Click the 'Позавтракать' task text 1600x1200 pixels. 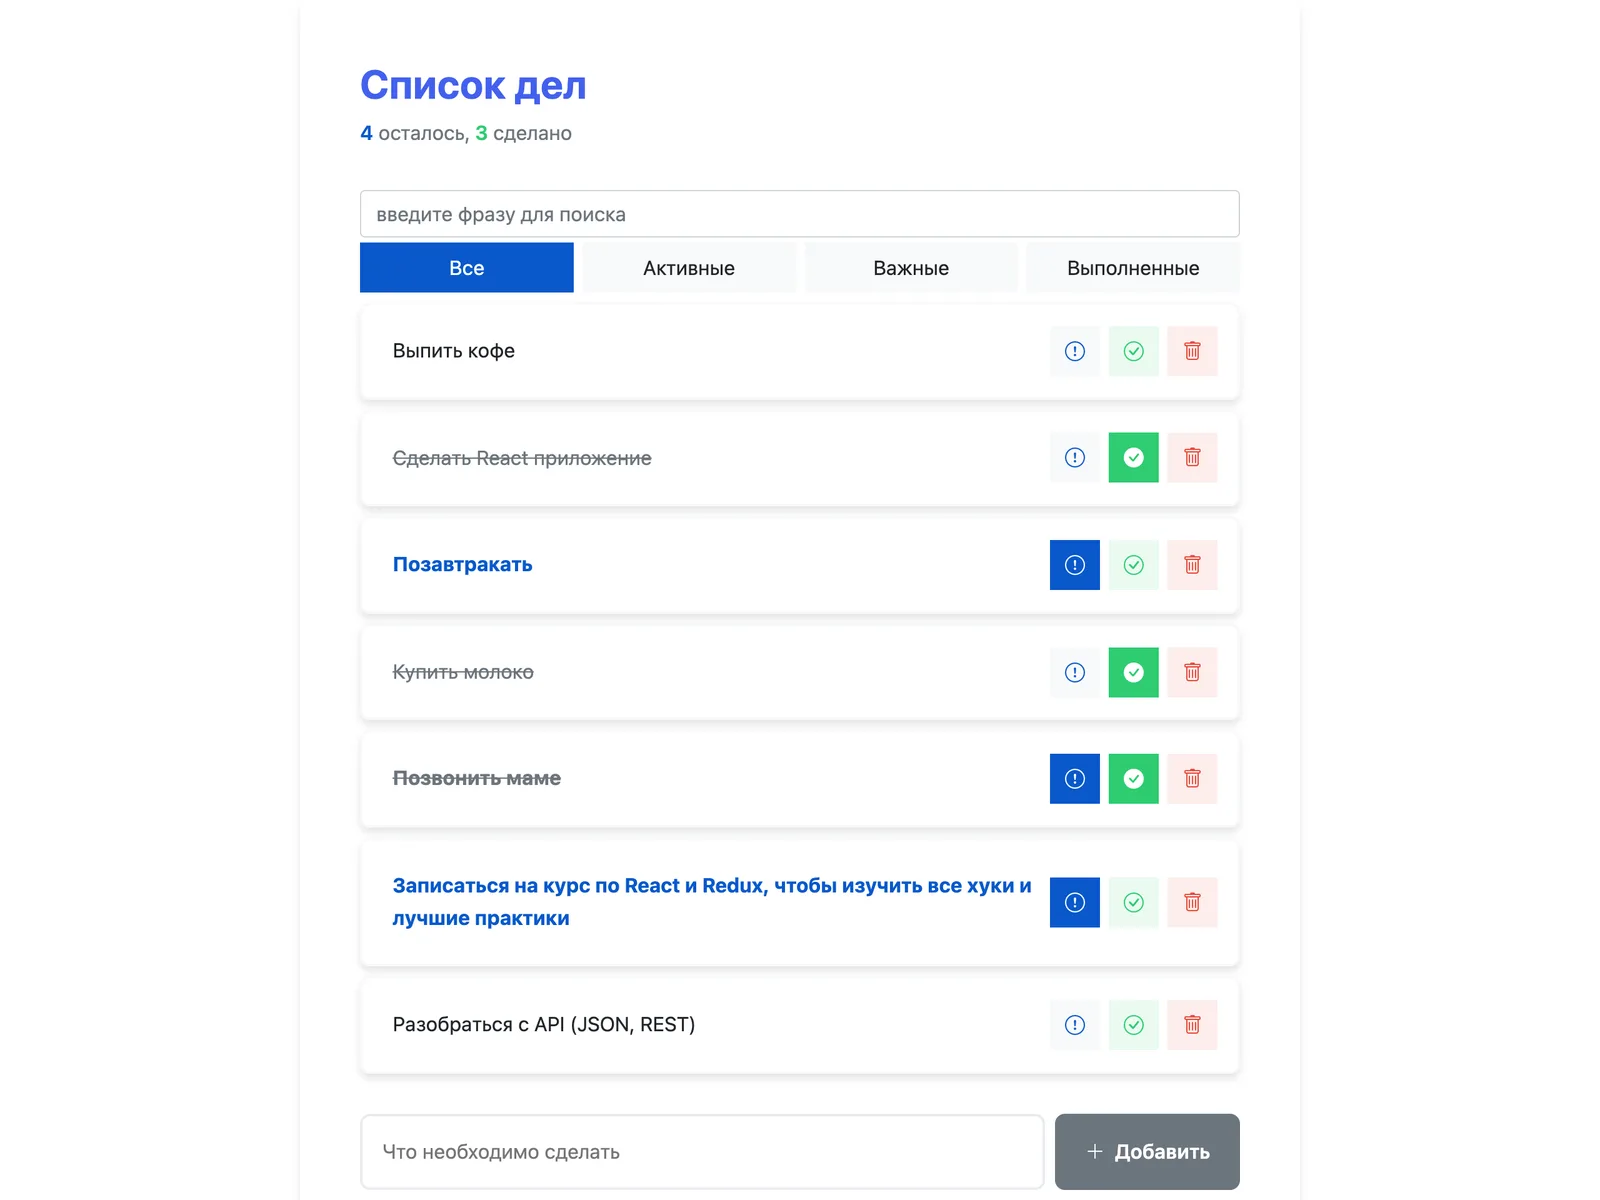[462, 565]
